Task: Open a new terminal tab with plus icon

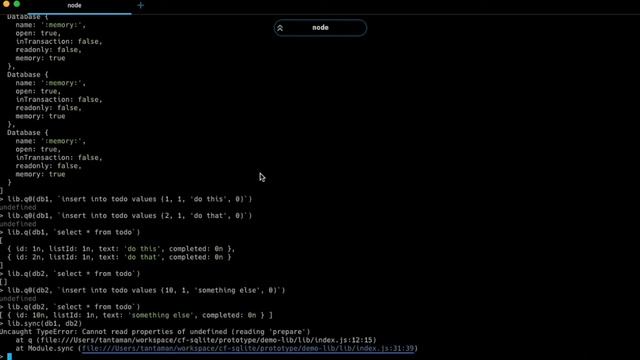Action: tap(140, 5)
